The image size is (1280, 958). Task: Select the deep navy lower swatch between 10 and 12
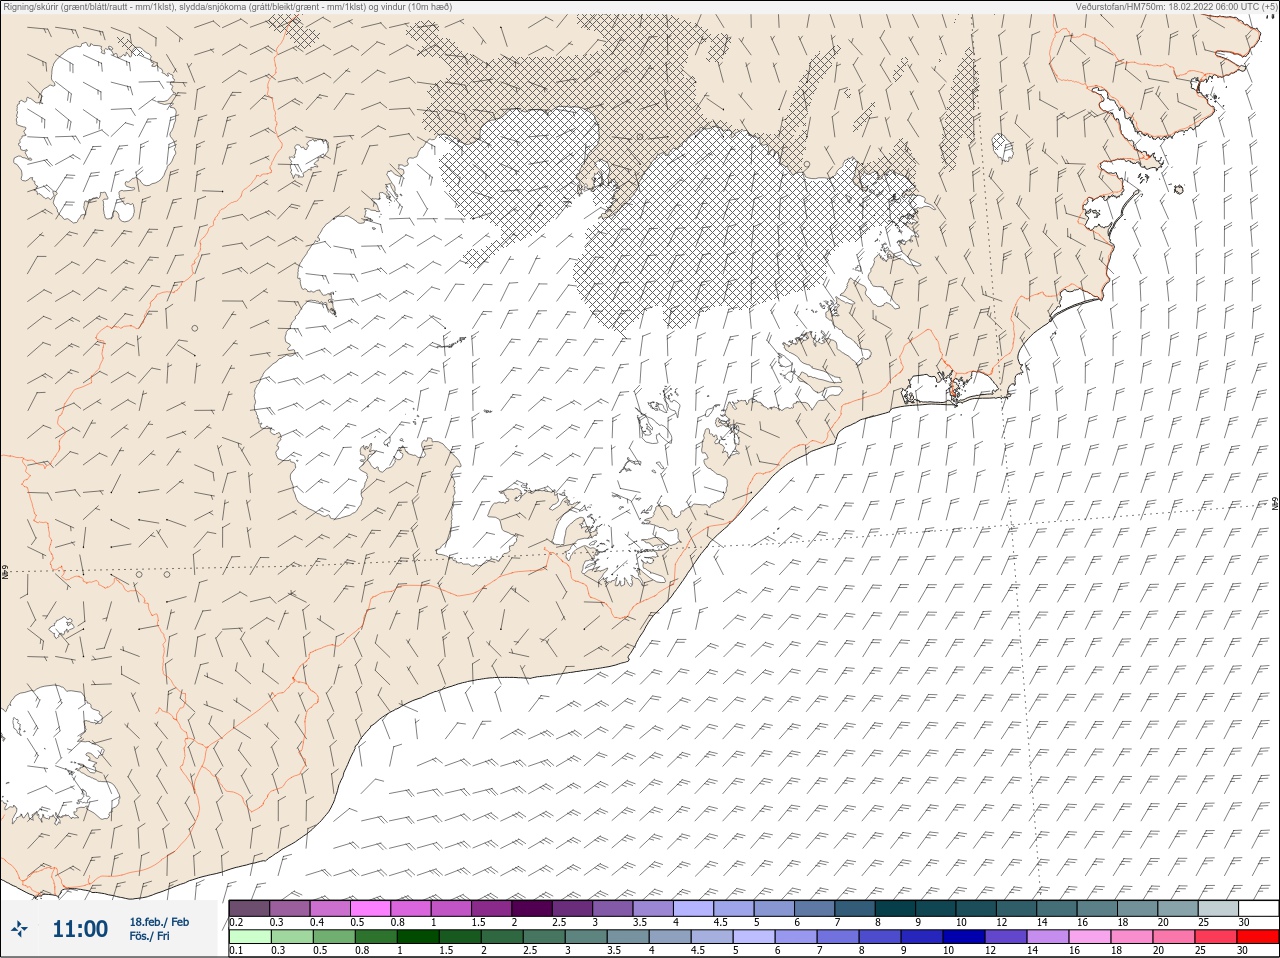964,936
